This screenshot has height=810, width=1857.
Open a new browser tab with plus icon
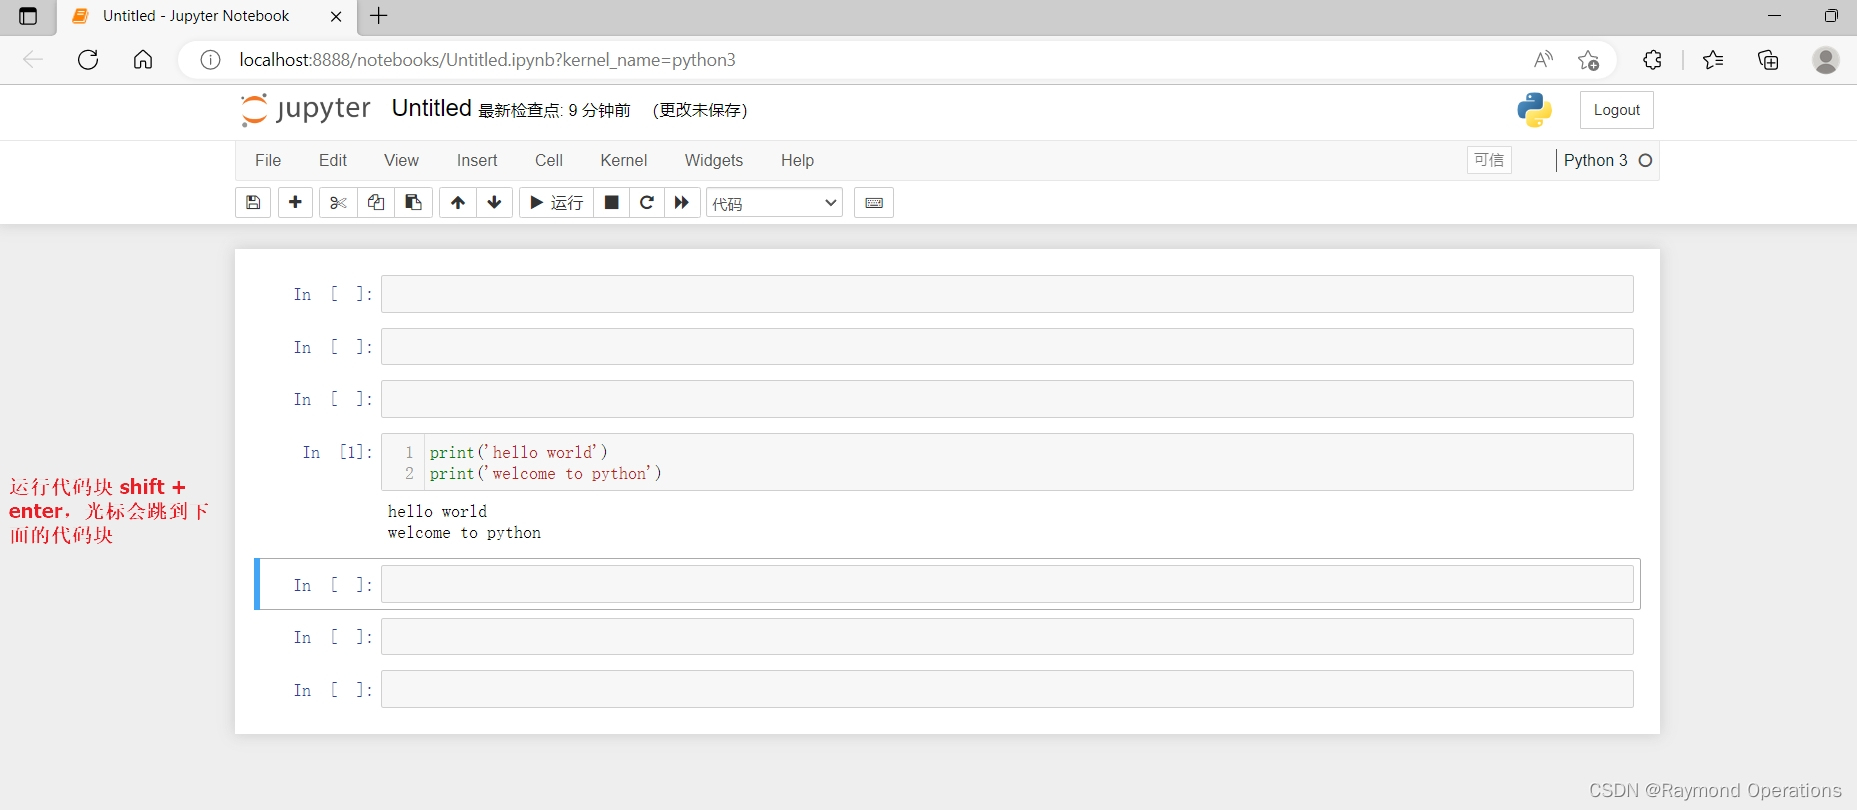[x=379, y=16]
